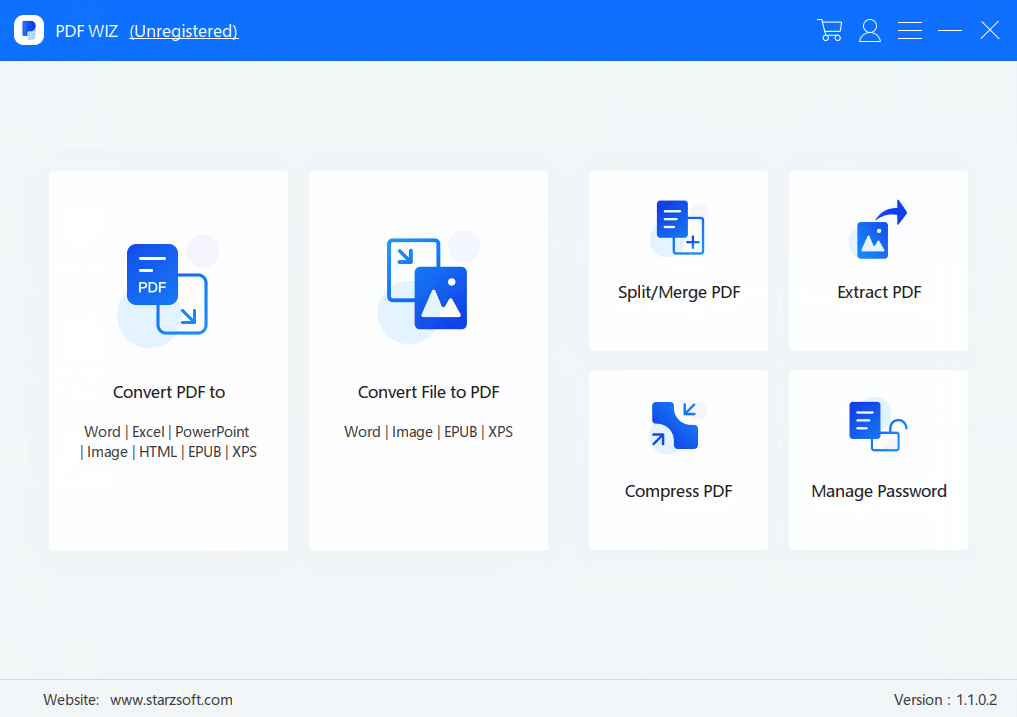
Task: Visit the www.starzsoft.com website link
Action: pos(171,700)
